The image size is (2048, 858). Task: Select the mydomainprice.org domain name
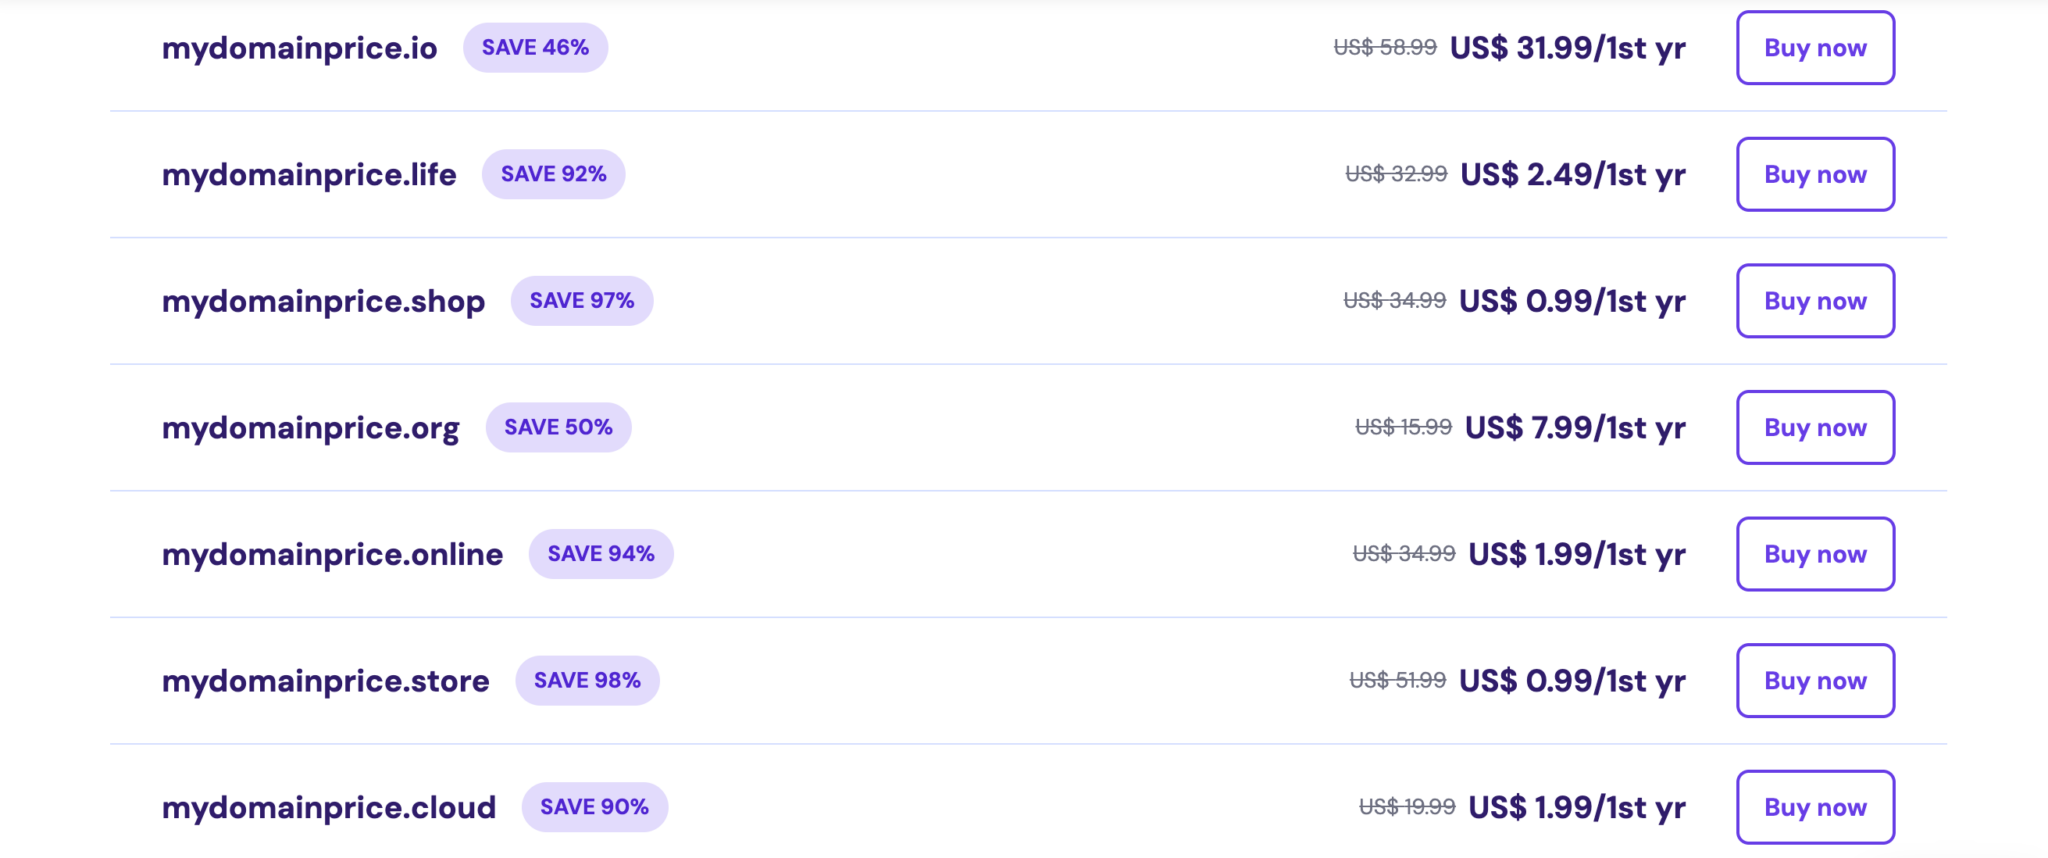click(x=310, y=427)
